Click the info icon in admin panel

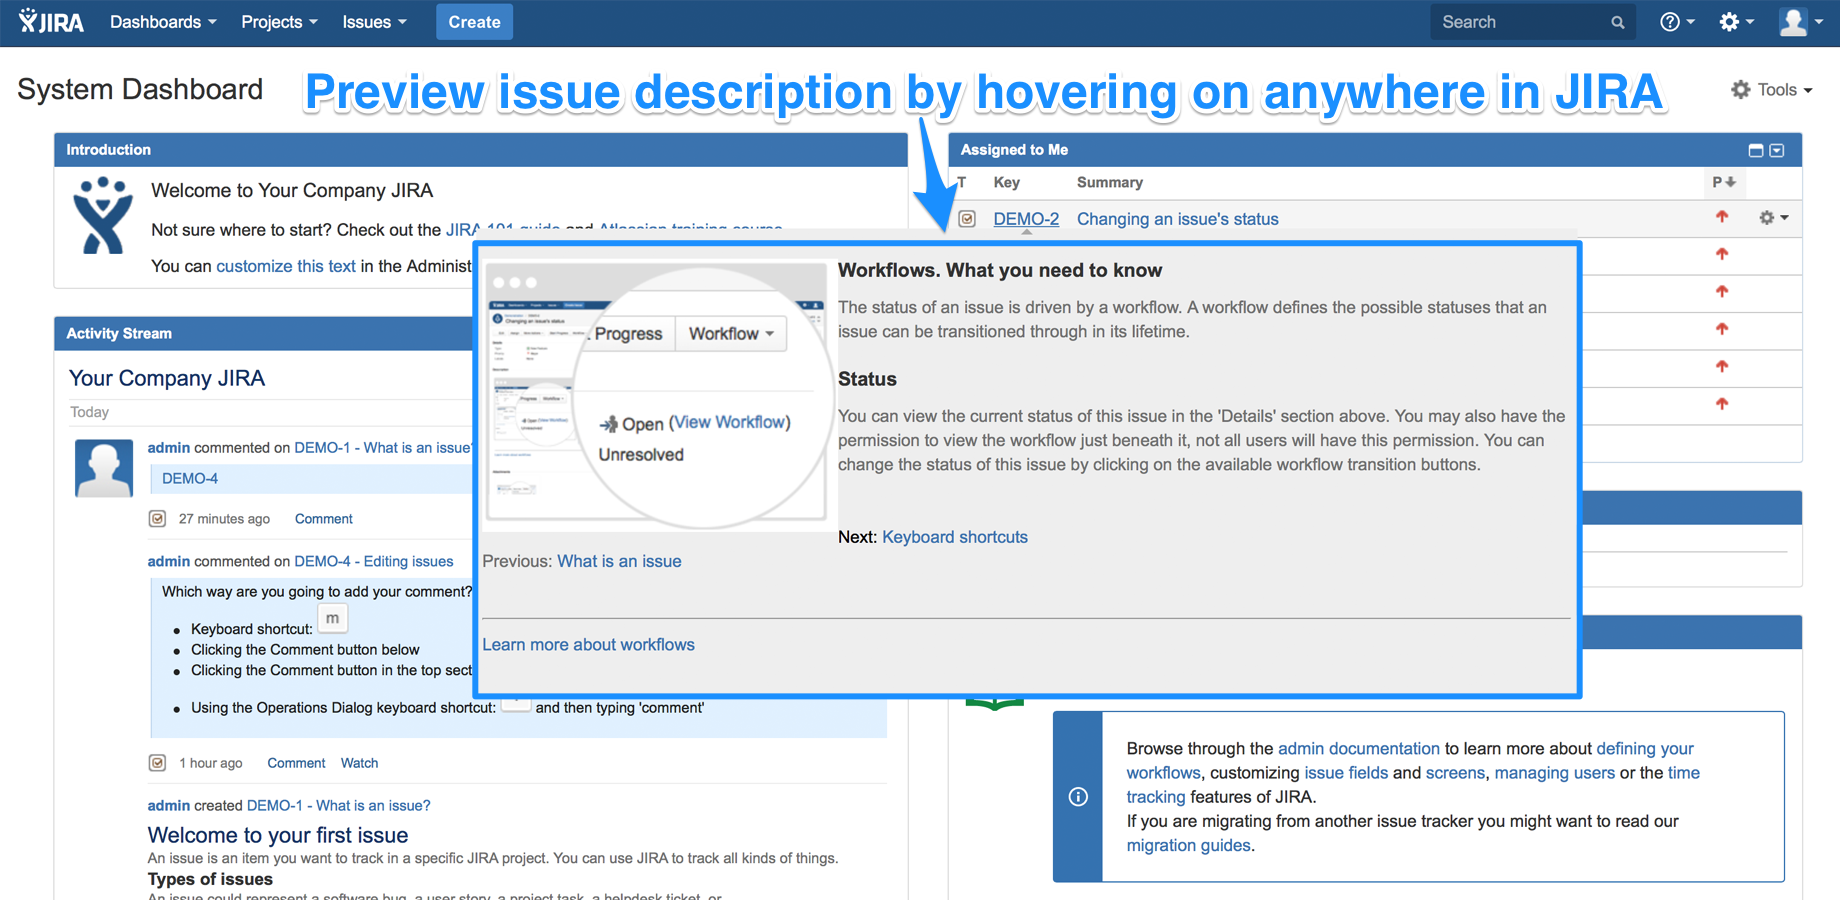tap(1078, 797)
